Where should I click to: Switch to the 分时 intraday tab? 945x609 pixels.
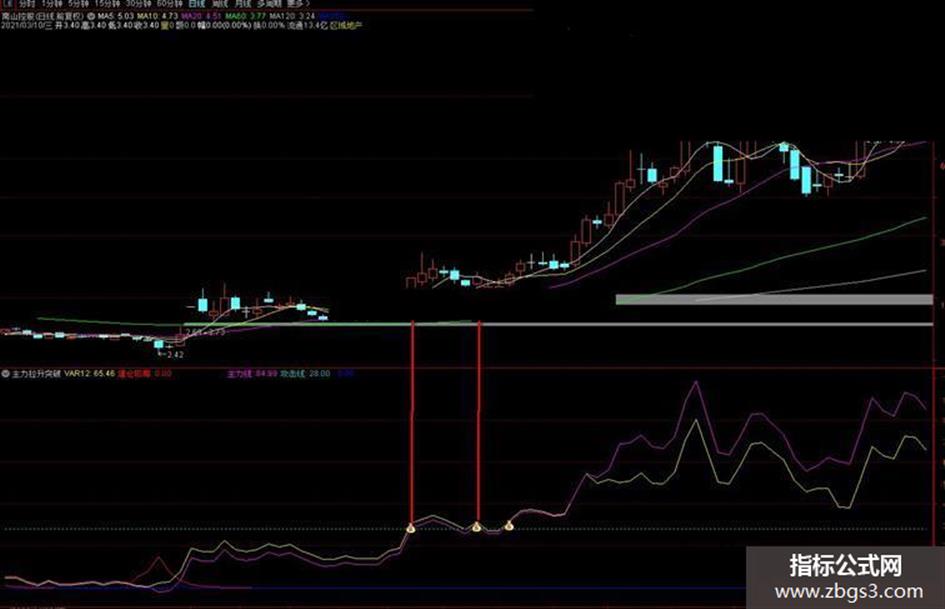click(27, 4)
